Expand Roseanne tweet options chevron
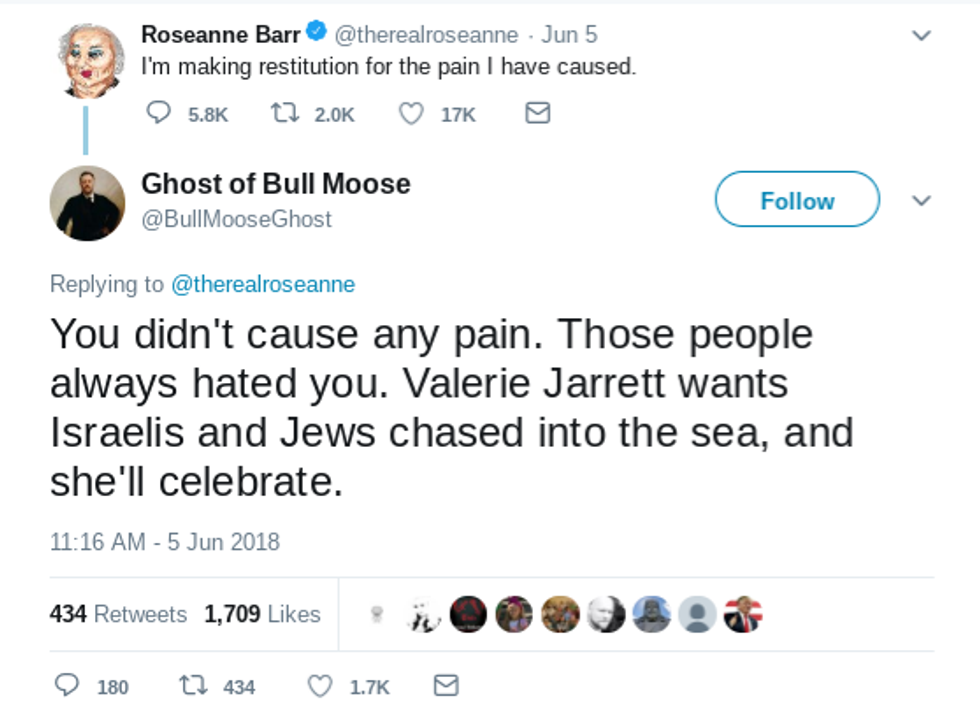 (x=921, y=36)
